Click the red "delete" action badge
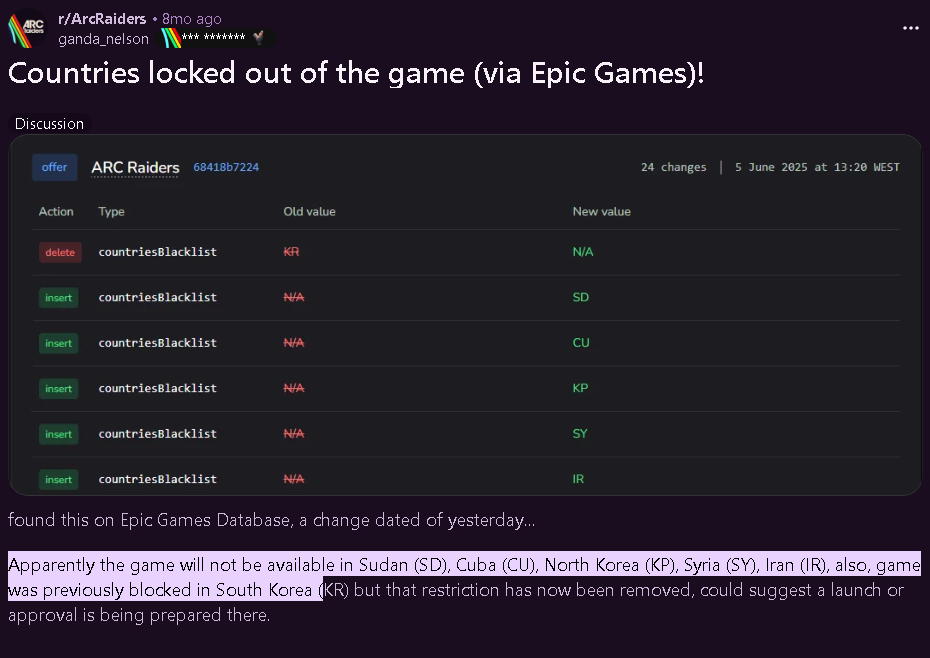 60,252
